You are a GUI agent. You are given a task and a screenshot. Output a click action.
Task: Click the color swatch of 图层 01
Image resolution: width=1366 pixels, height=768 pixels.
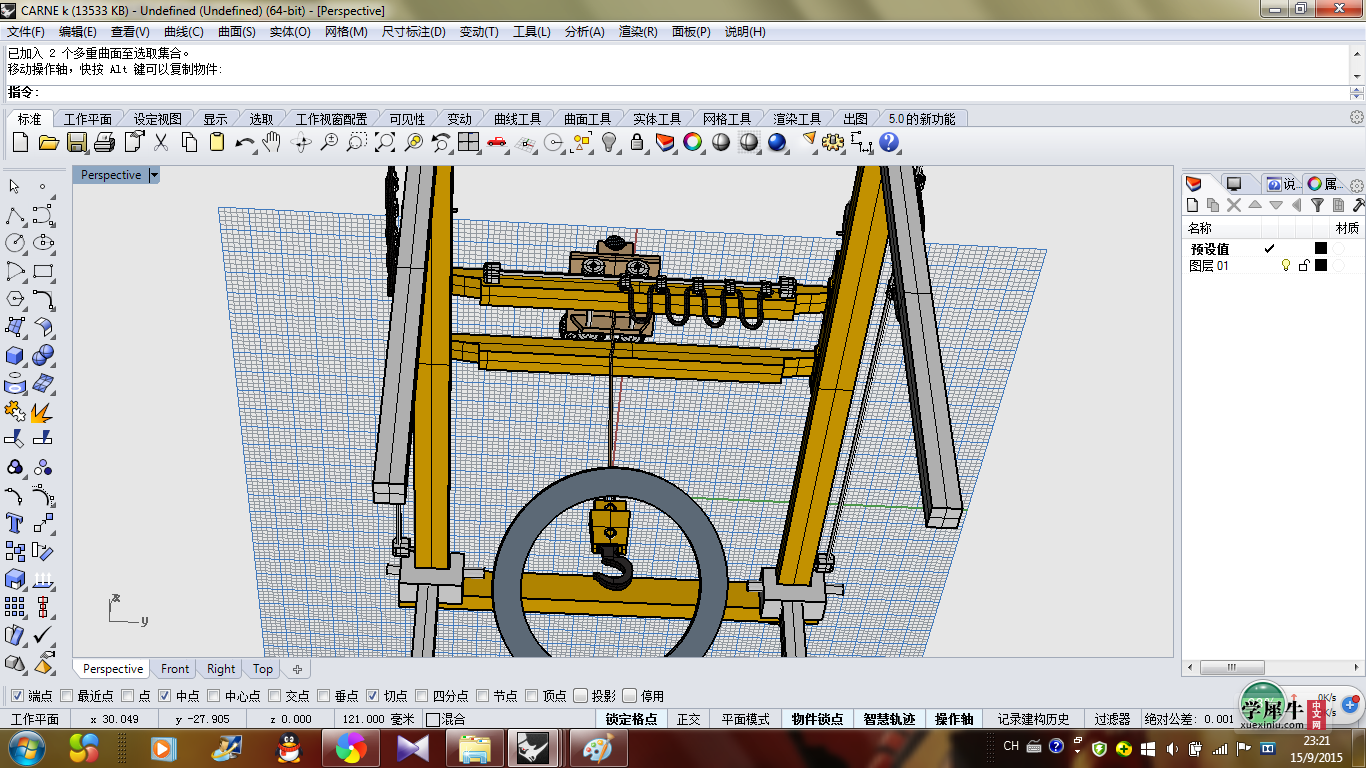(1321, 266)
